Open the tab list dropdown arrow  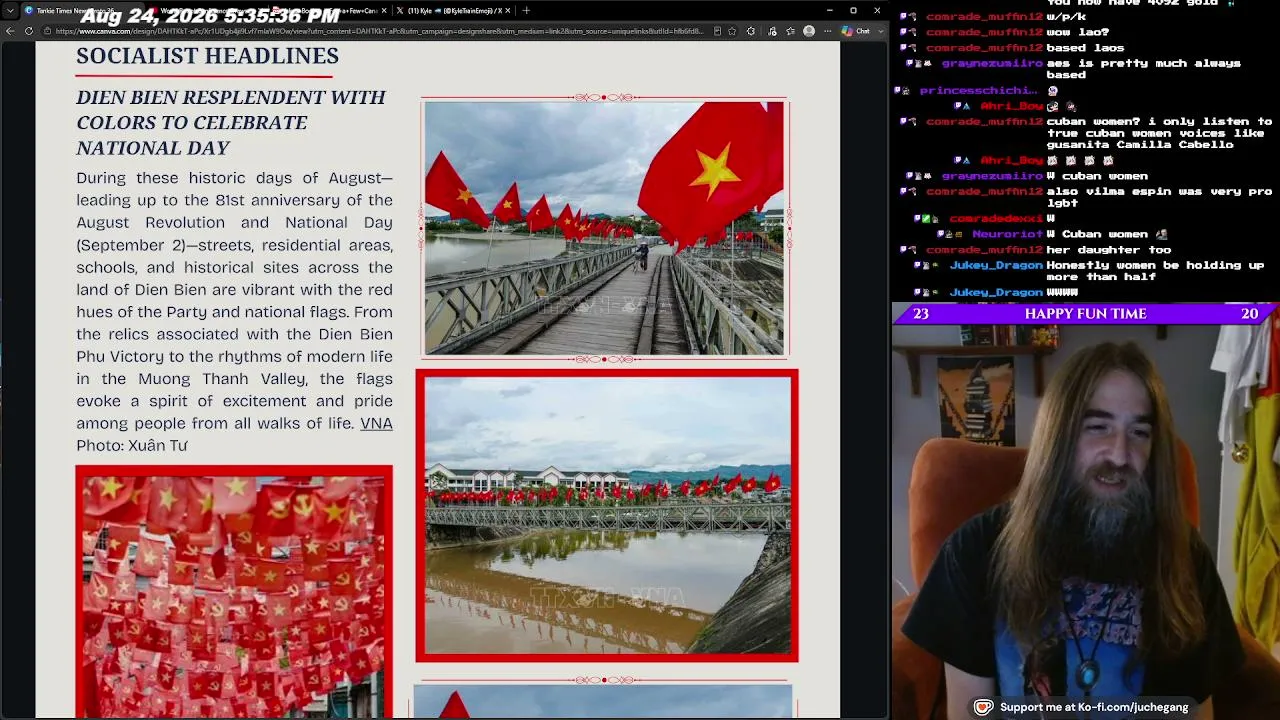(x=10, y=11)
